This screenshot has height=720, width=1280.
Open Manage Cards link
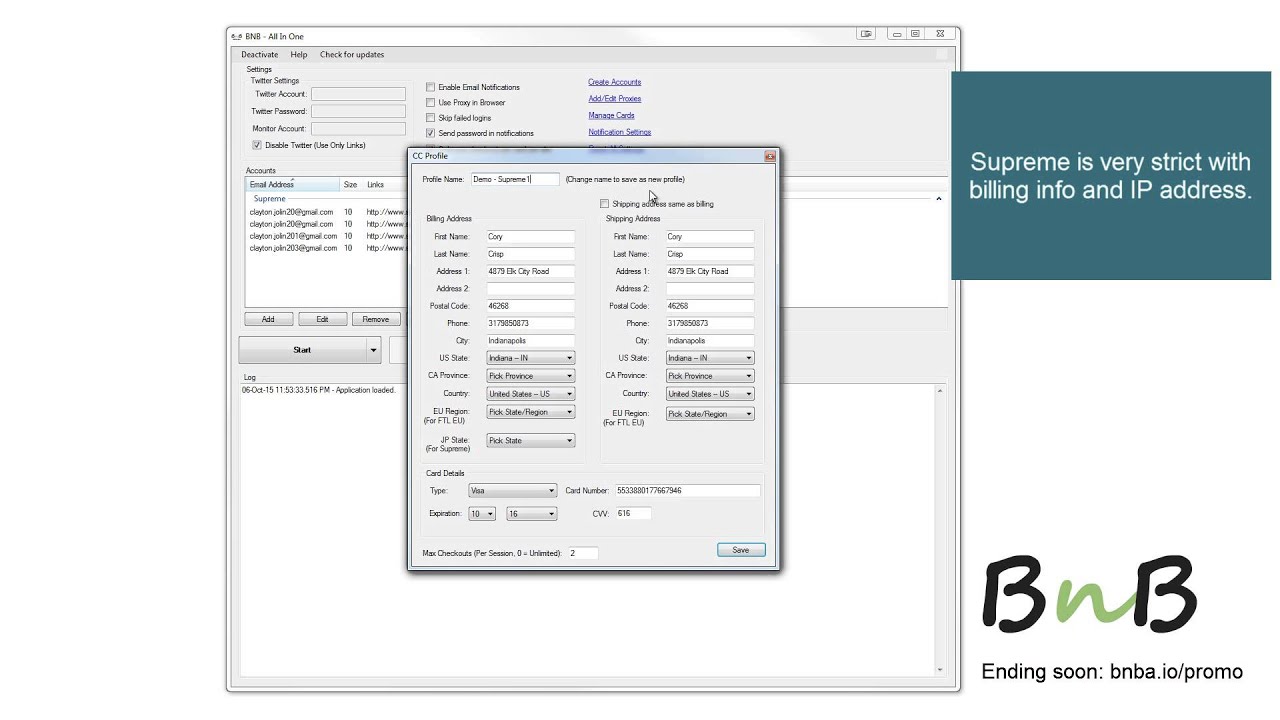[x=611, y=115]
